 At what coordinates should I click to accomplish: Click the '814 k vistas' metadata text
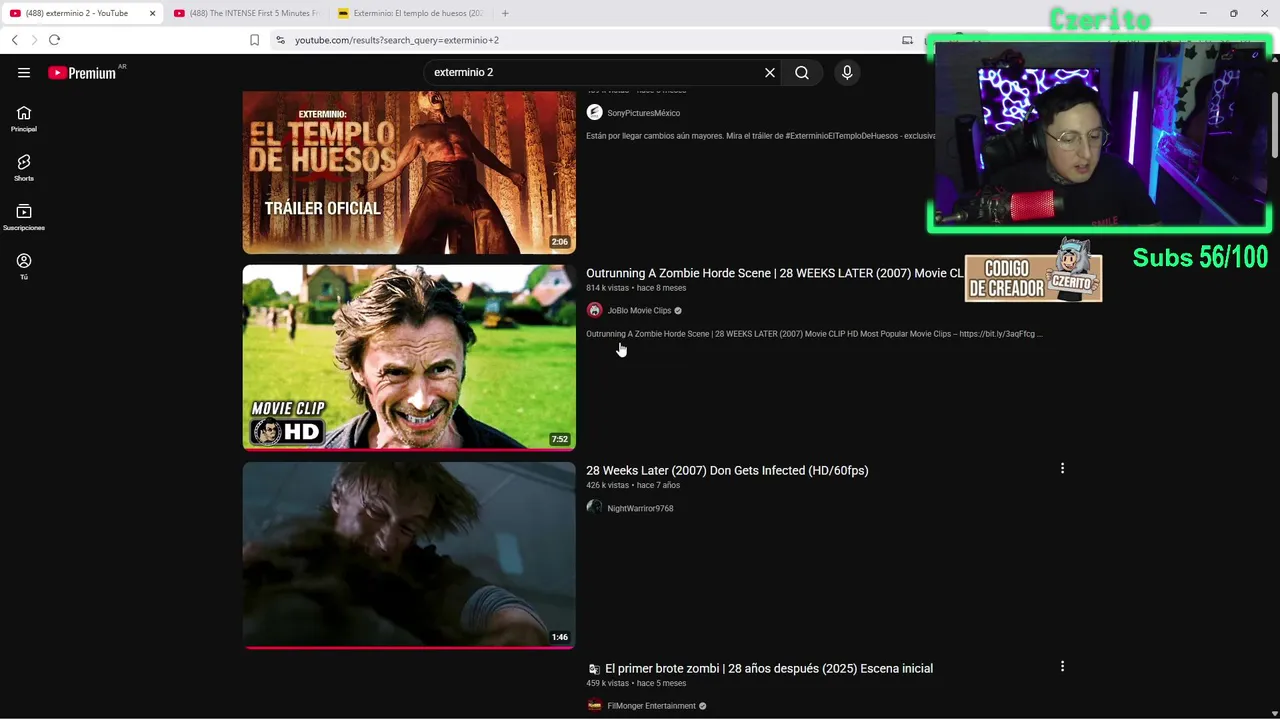pyautogui.click(x=608, y=288)
